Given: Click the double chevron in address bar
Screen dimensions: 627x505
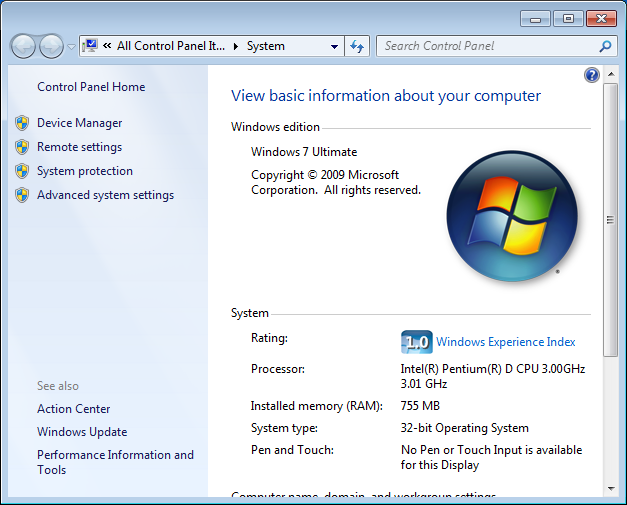Looking at the screenshot, I should pyautogui.click(x=106, y=46).
